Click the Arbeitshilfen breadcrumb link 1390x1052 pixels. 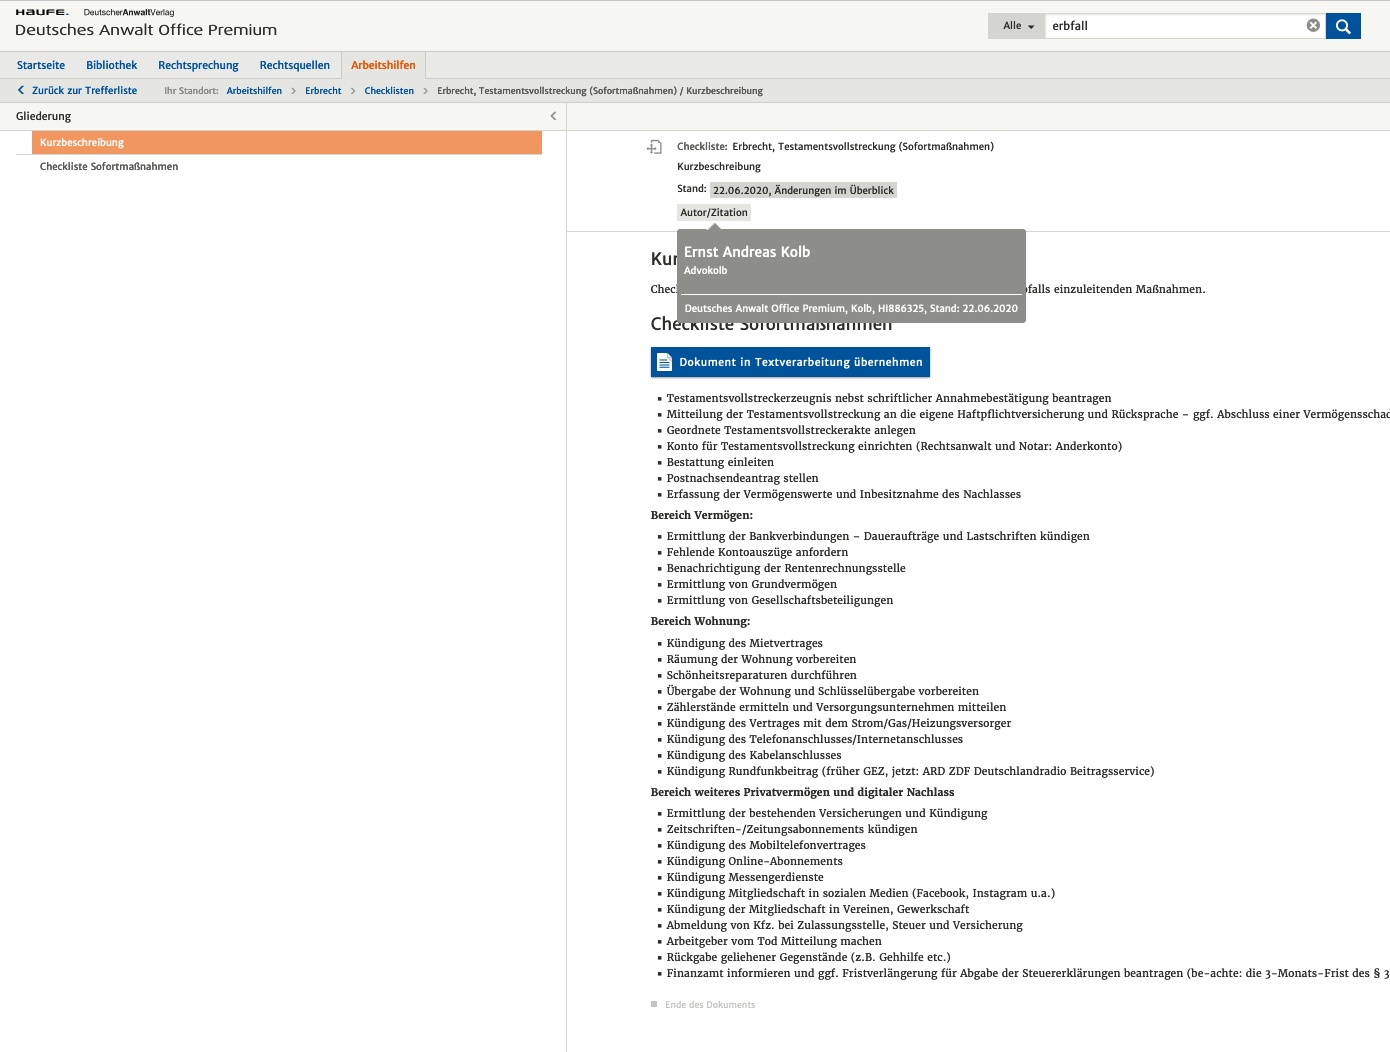pos(254,91)
